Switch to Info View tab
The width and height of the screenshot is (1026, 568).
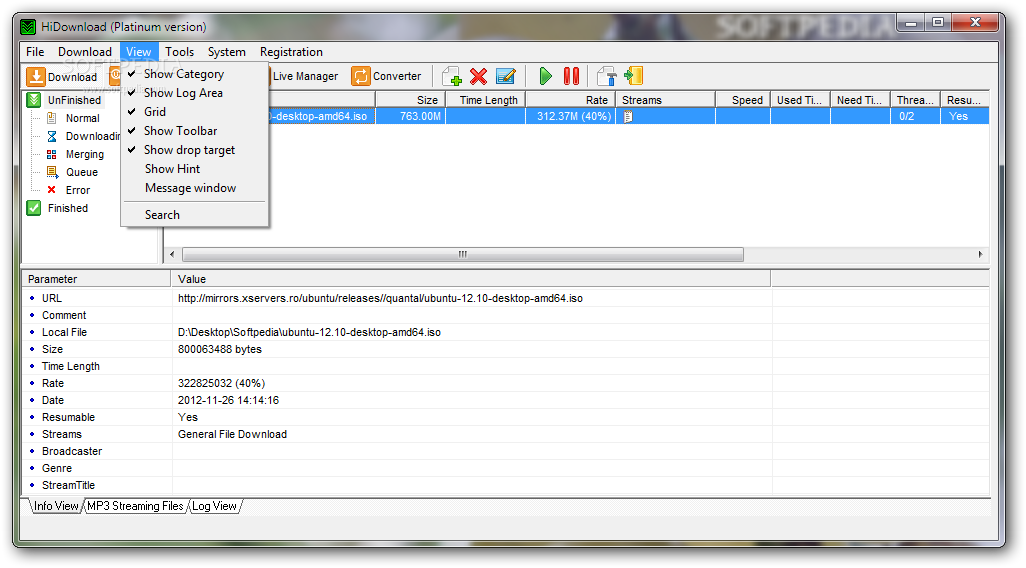56,506
